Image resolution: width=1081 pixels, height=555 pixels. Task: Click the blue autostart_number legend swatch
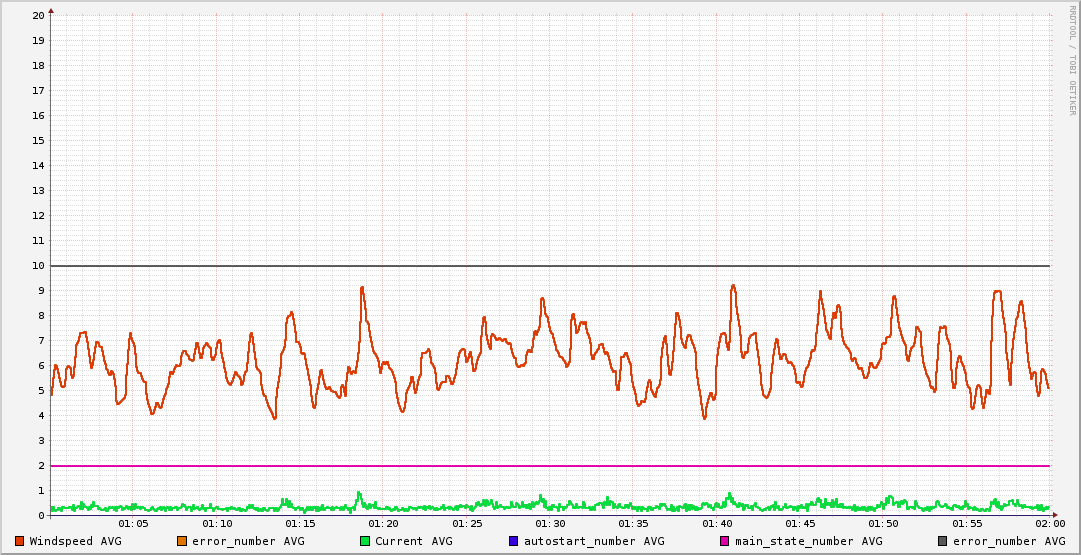coord(514,541)
